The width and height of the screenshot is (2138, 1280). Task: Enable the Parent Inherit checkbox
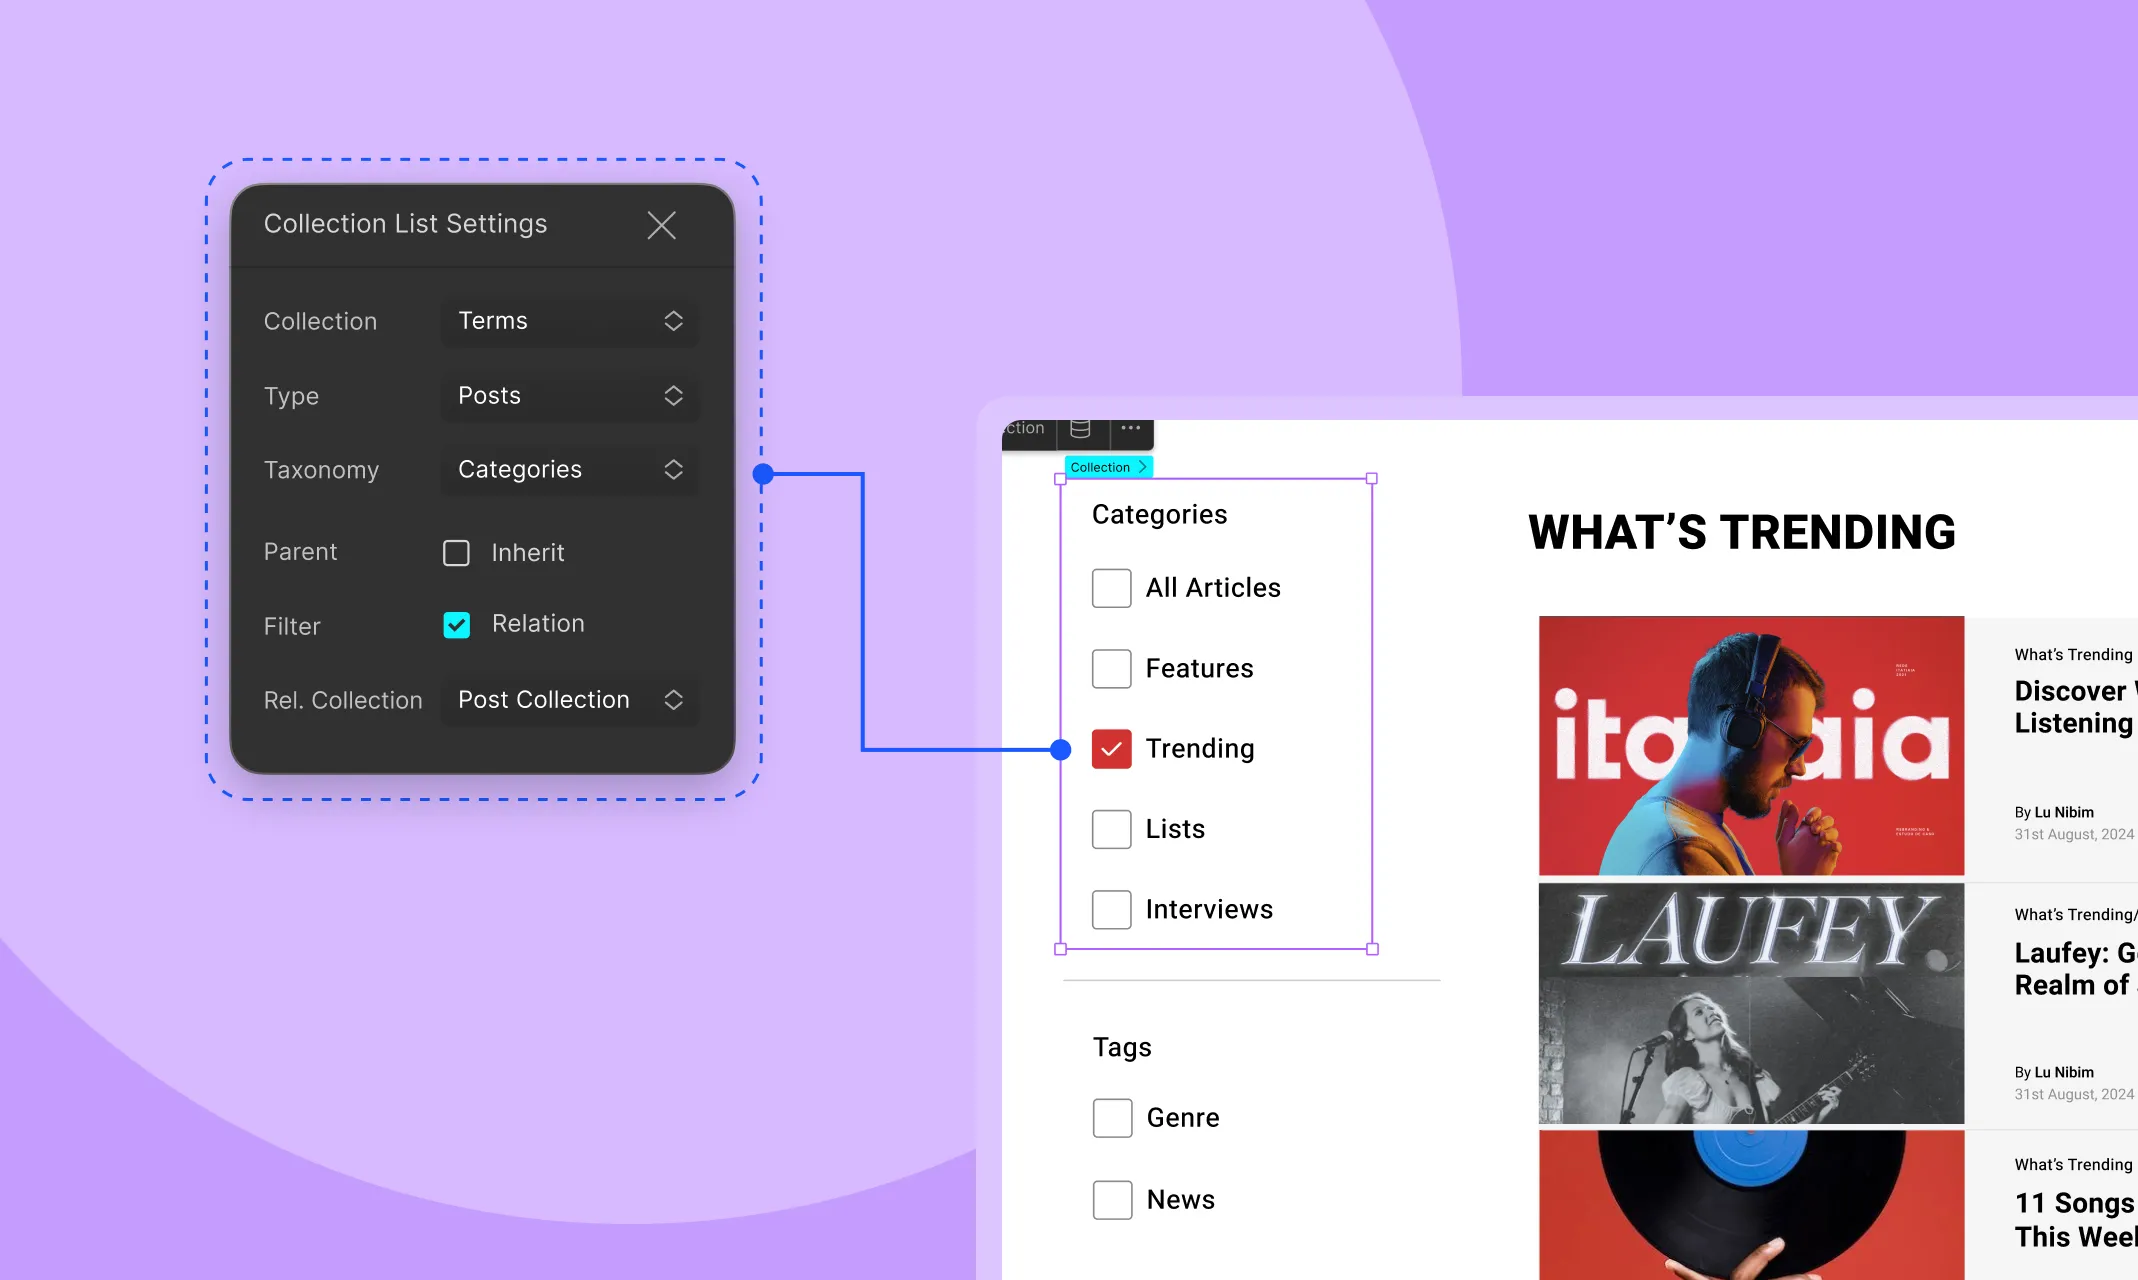pos(456,552)
